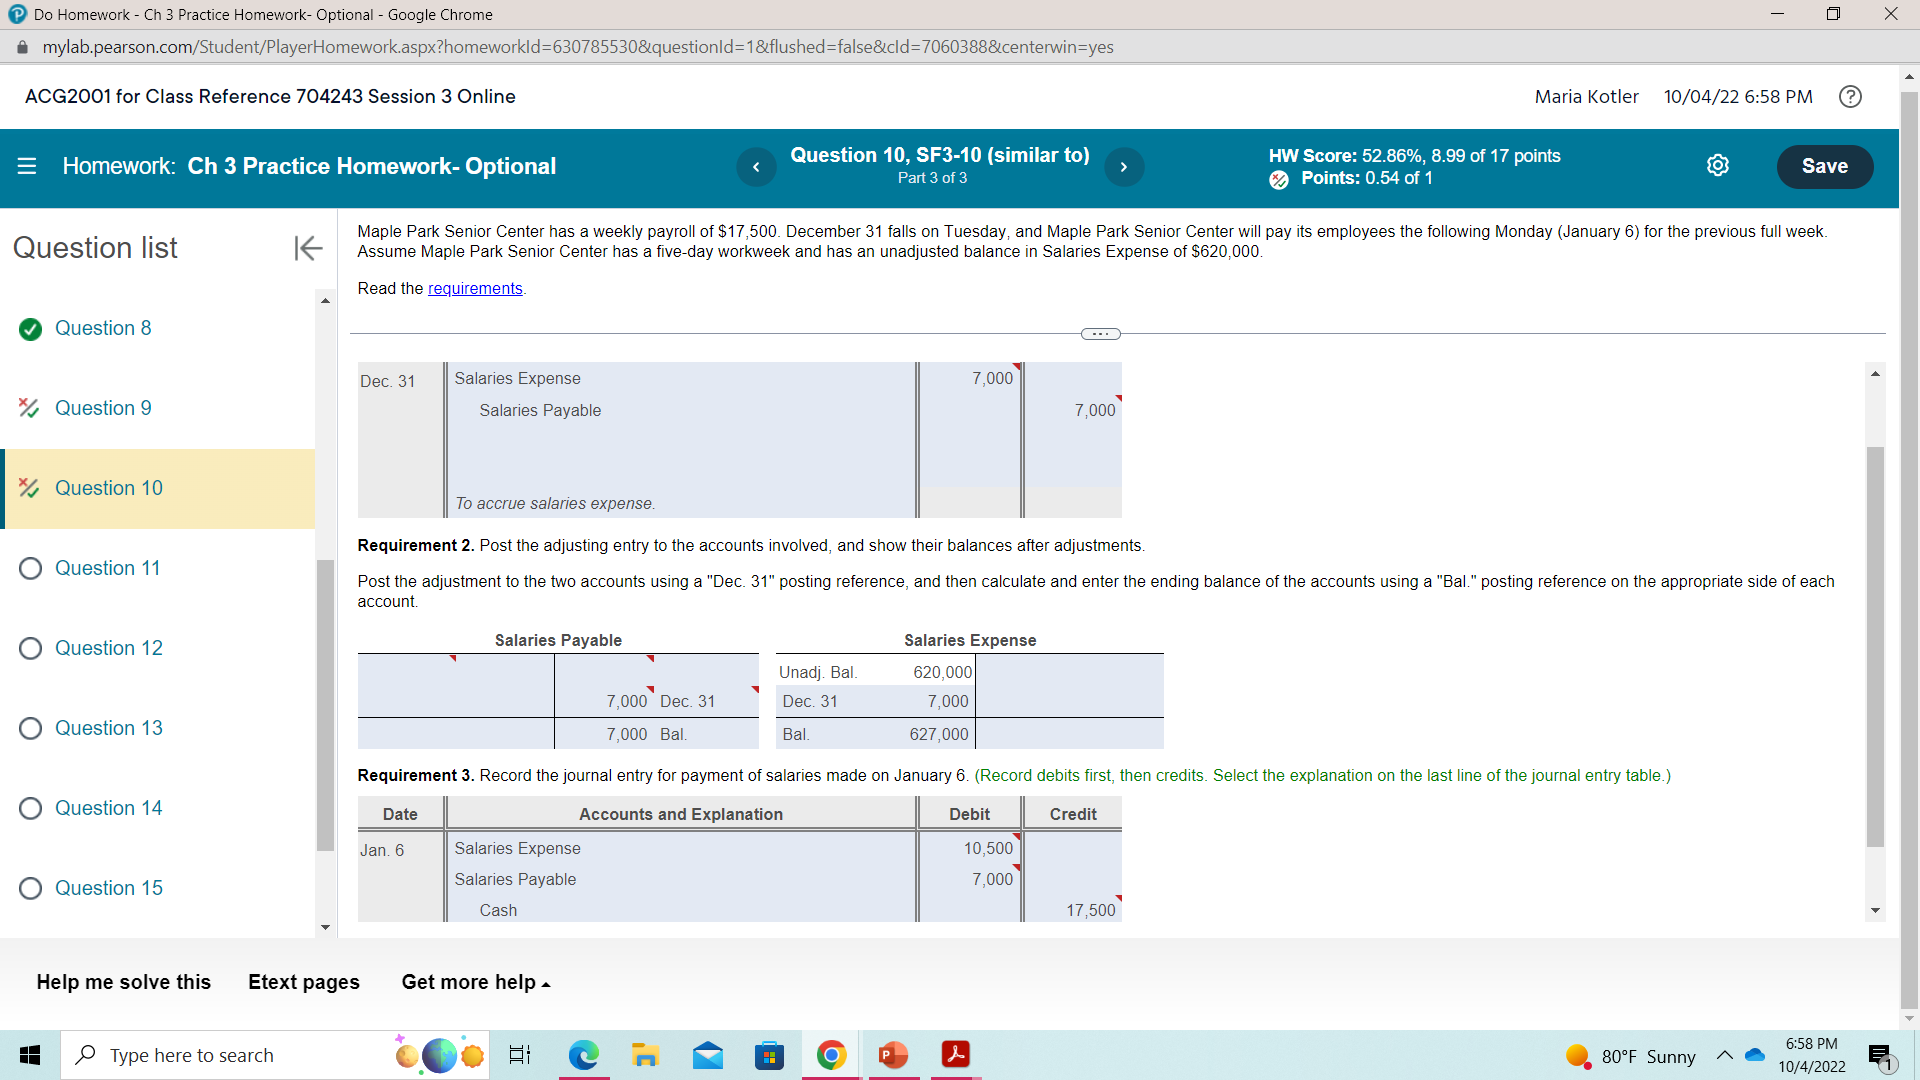Launch File Explorer from the taskbar
Image resolution: width=1920 pixels, height=1080 pixels.
tap(645, 1055)
